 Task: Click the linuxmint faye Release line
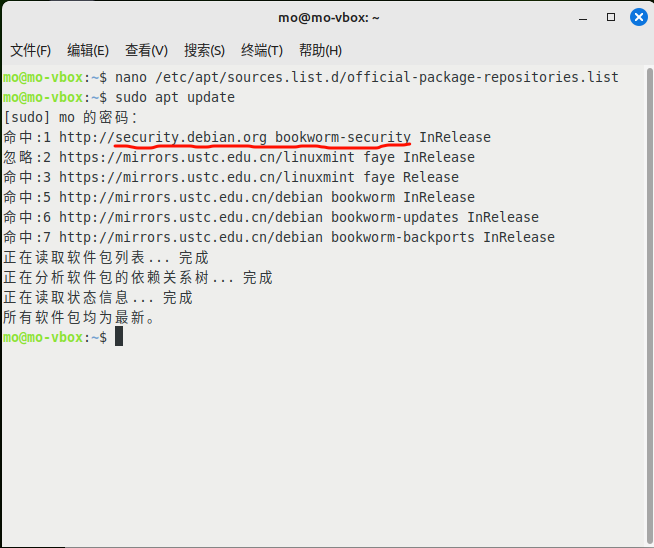pos(231,177)
